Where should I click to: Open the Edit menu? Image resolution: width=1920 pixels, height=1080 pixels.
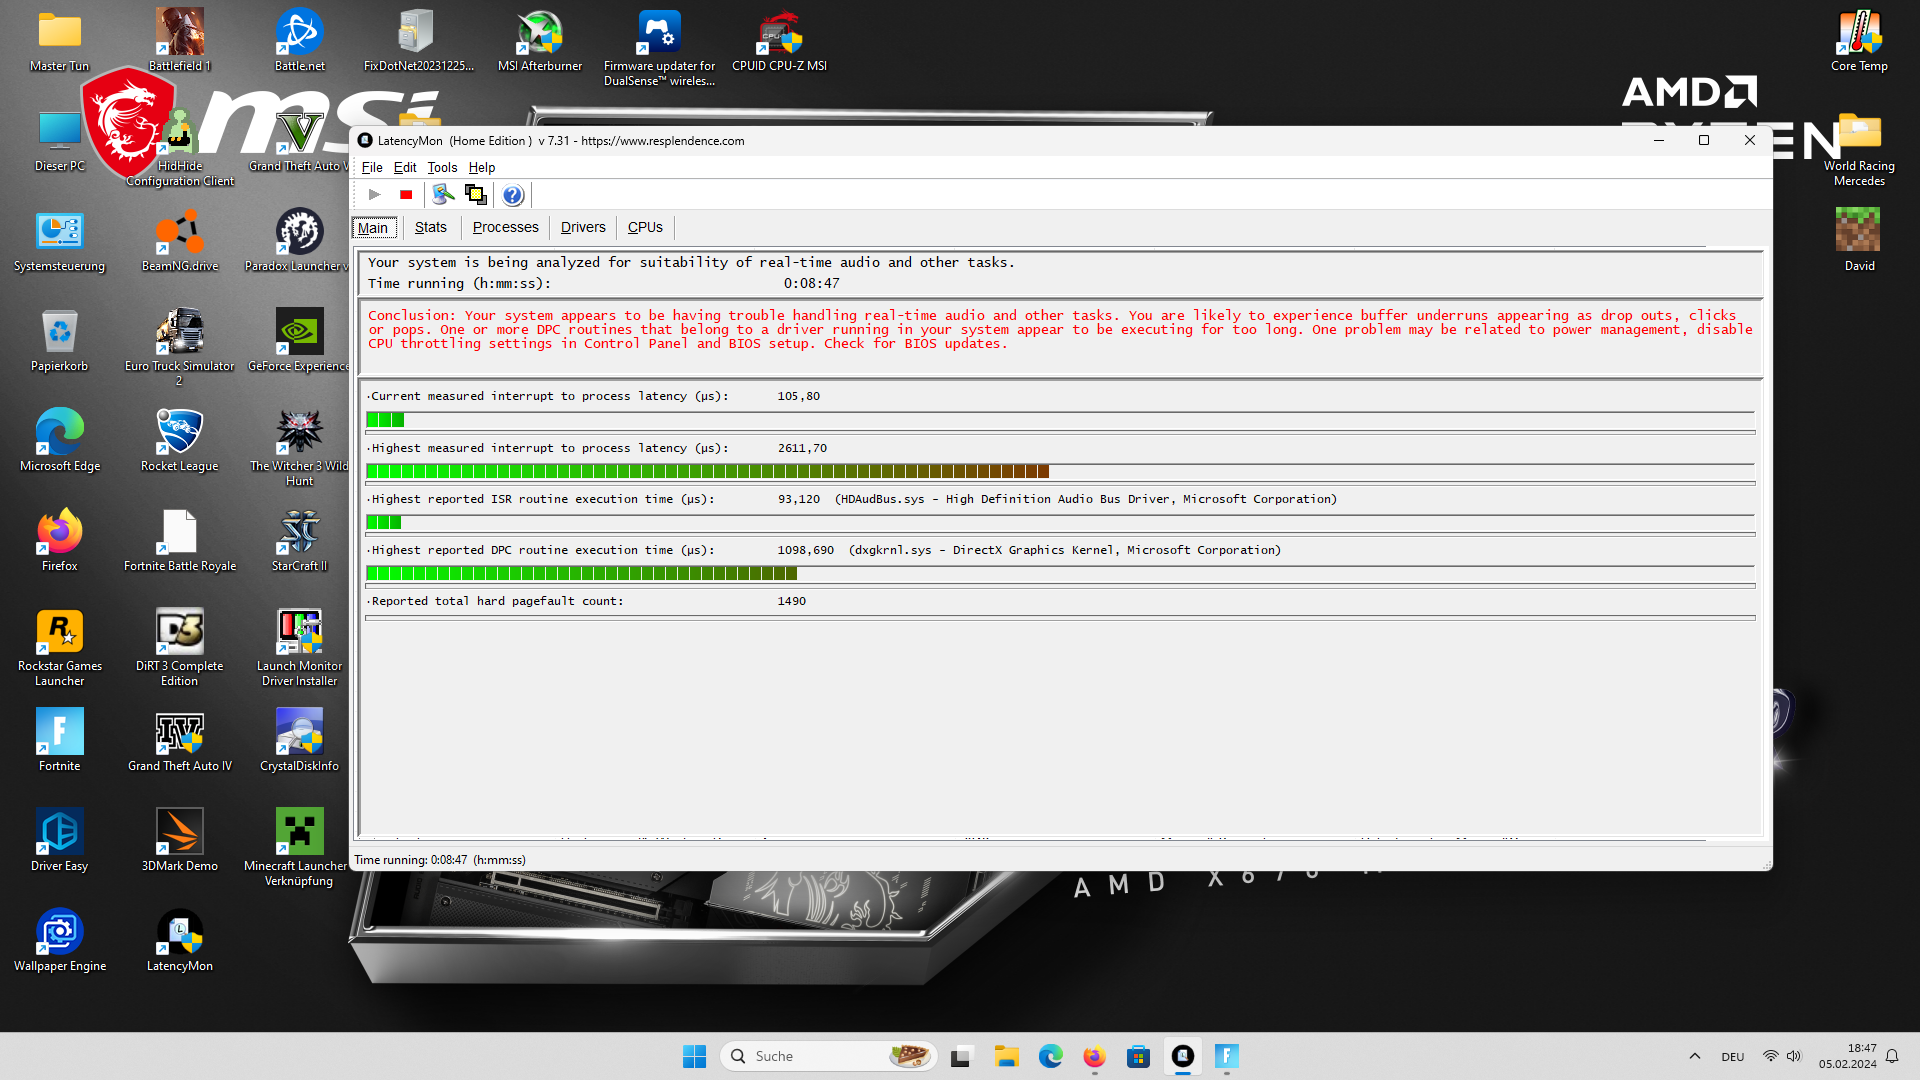pyautogui.click(x=404, y=168)
